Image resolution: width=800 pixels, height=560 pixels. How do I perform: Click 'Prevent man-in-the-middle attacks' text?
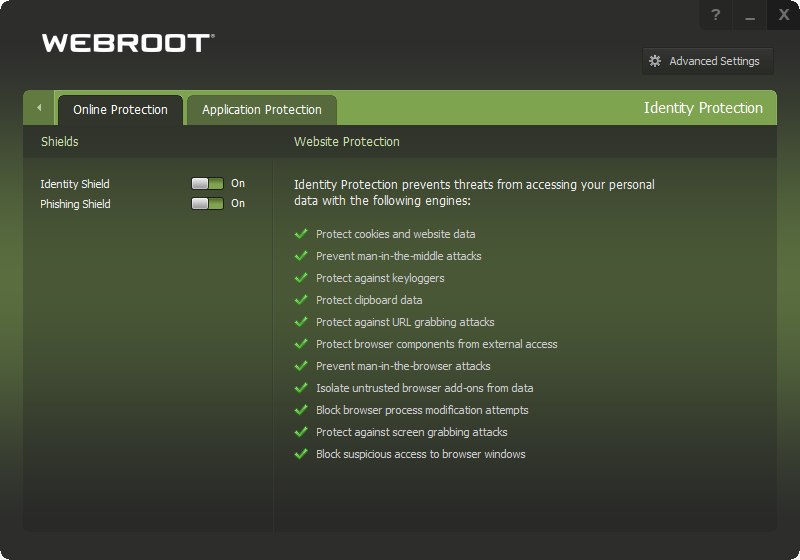point(398,256)
